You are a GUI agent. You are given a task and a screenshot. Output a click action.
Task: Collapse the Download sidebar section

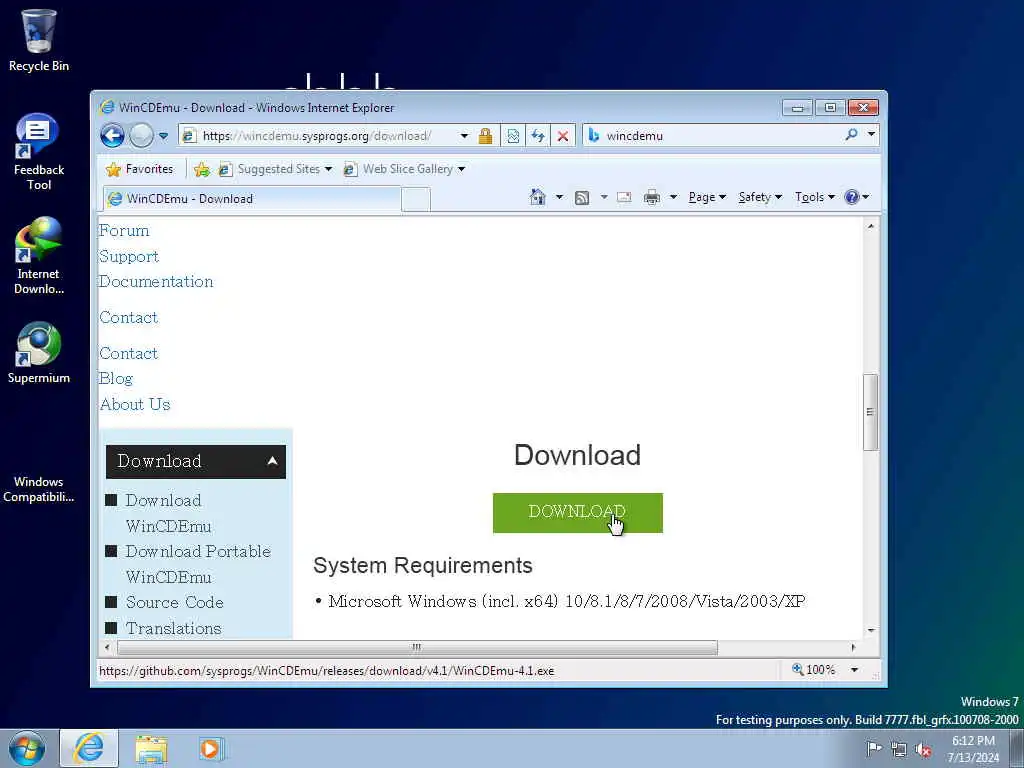pos(196,462)
